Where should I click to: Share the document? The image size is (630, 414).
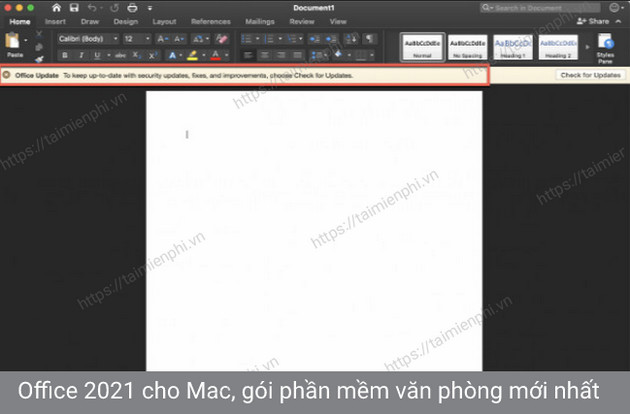[593, 21]
